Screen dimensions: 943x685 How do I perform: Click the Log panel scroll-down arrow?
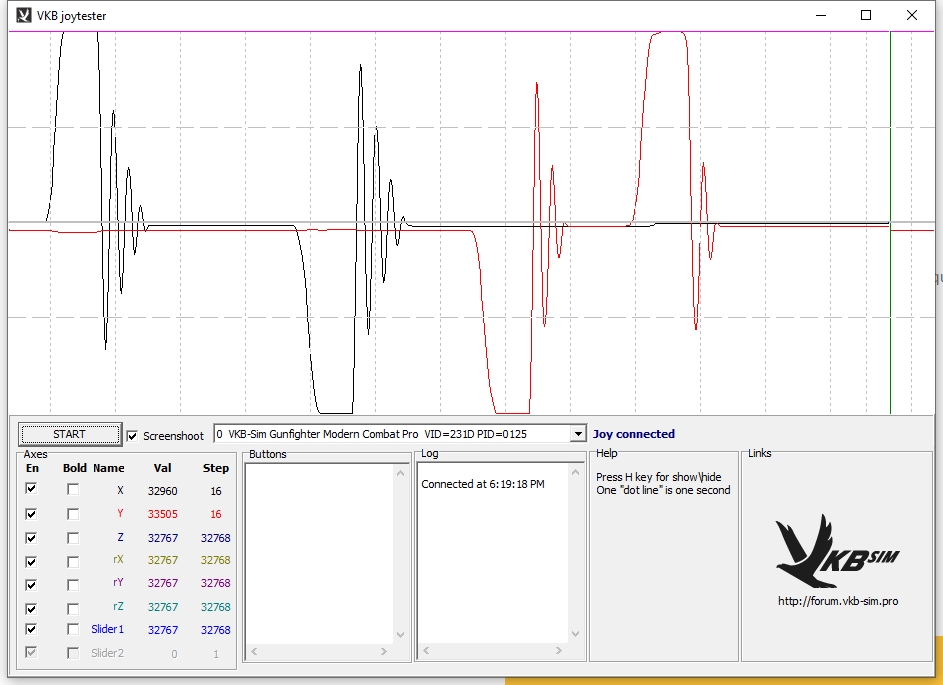tap(575, 634)
